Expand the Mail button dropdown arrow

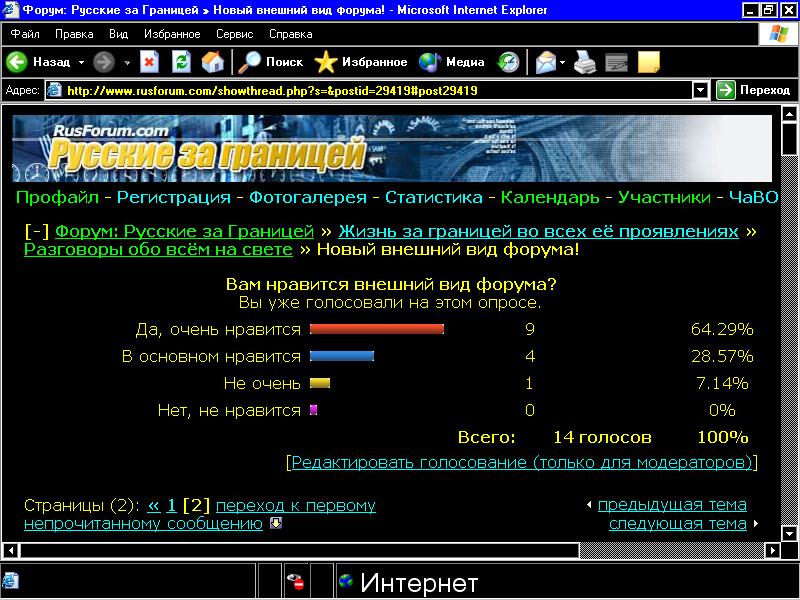(563, 62)
